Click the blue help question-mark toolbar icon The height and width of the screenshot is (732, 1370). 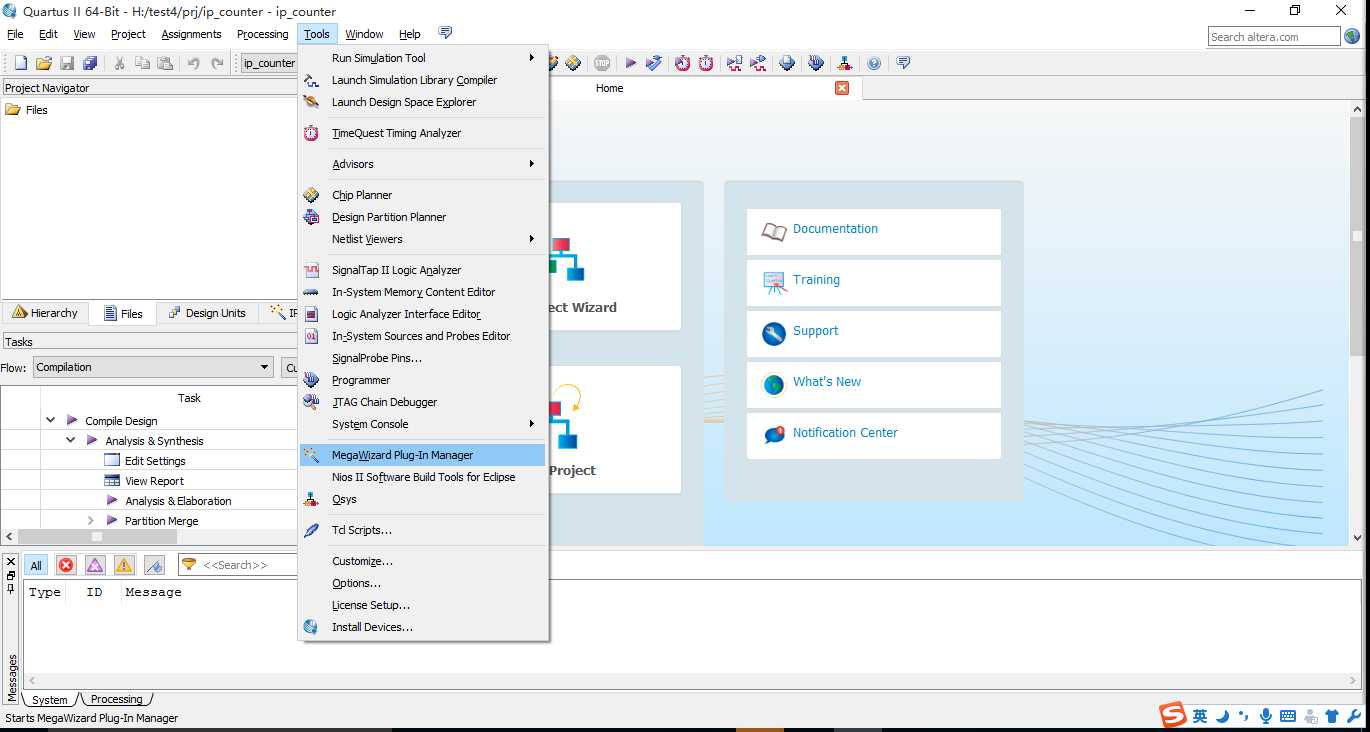(x=874, y=63)
